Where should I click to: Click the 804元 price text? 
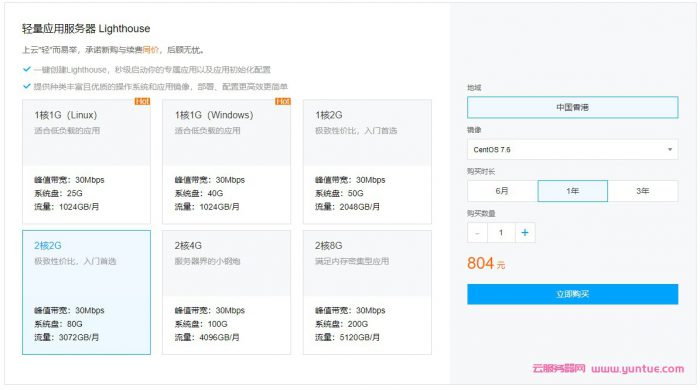(486, 263)
